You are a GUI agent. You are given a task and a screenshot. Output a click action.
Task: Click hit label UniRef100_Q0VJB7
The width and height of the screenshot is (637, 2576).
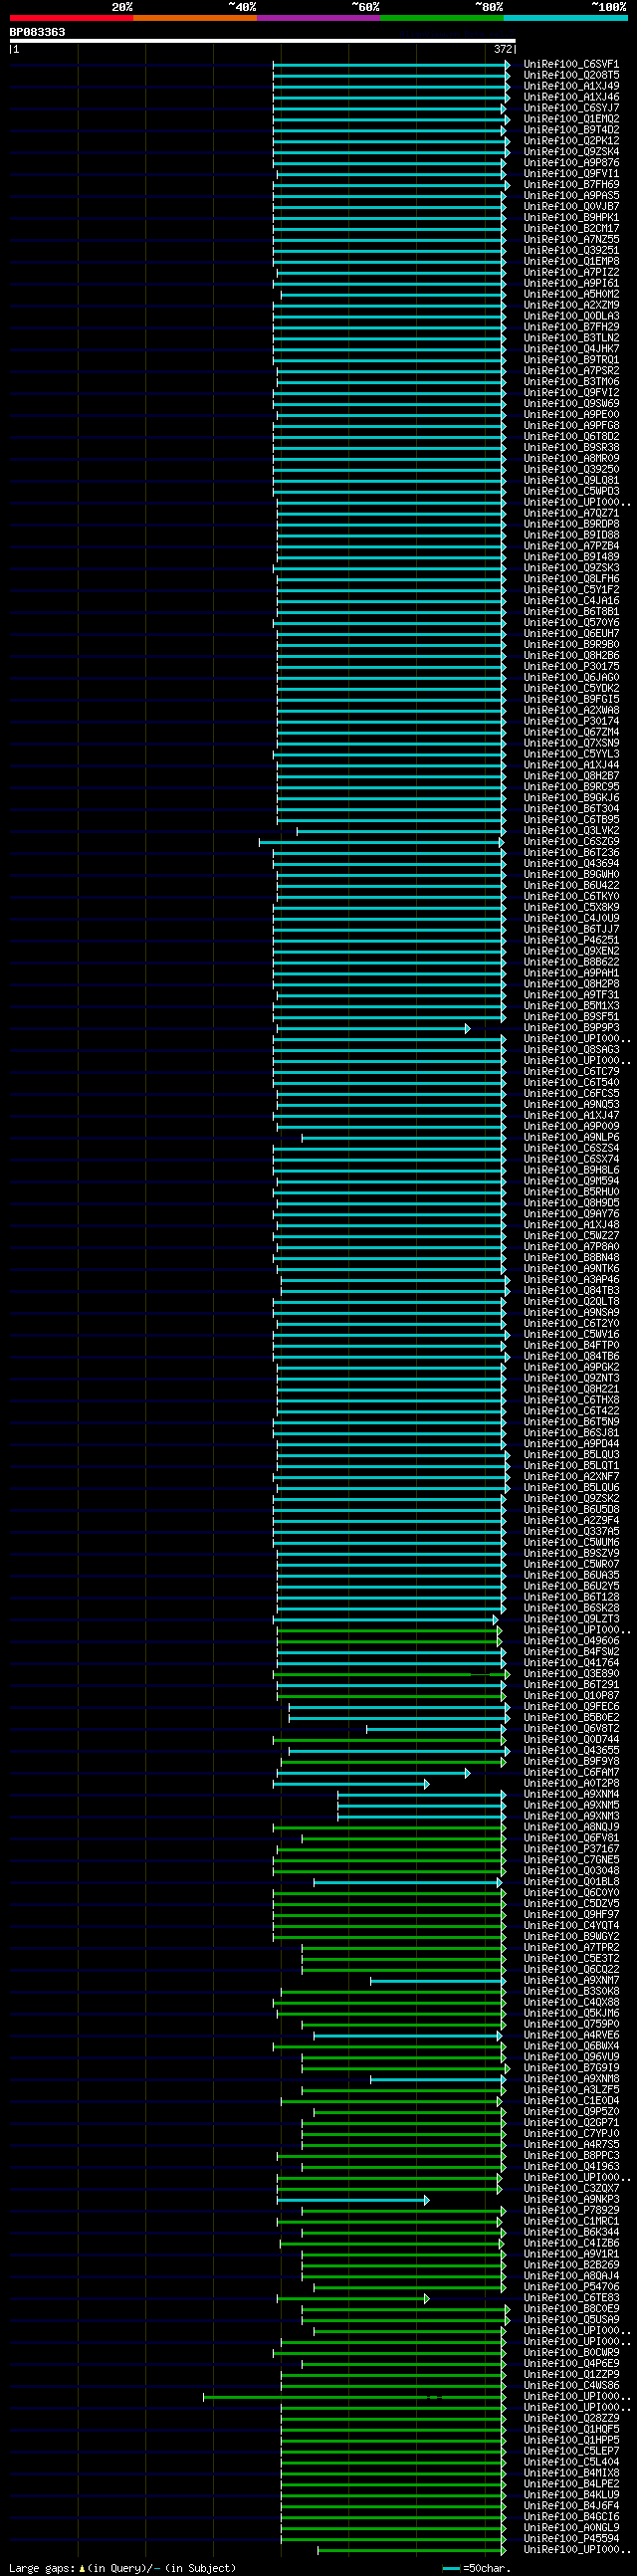point(571,207)
